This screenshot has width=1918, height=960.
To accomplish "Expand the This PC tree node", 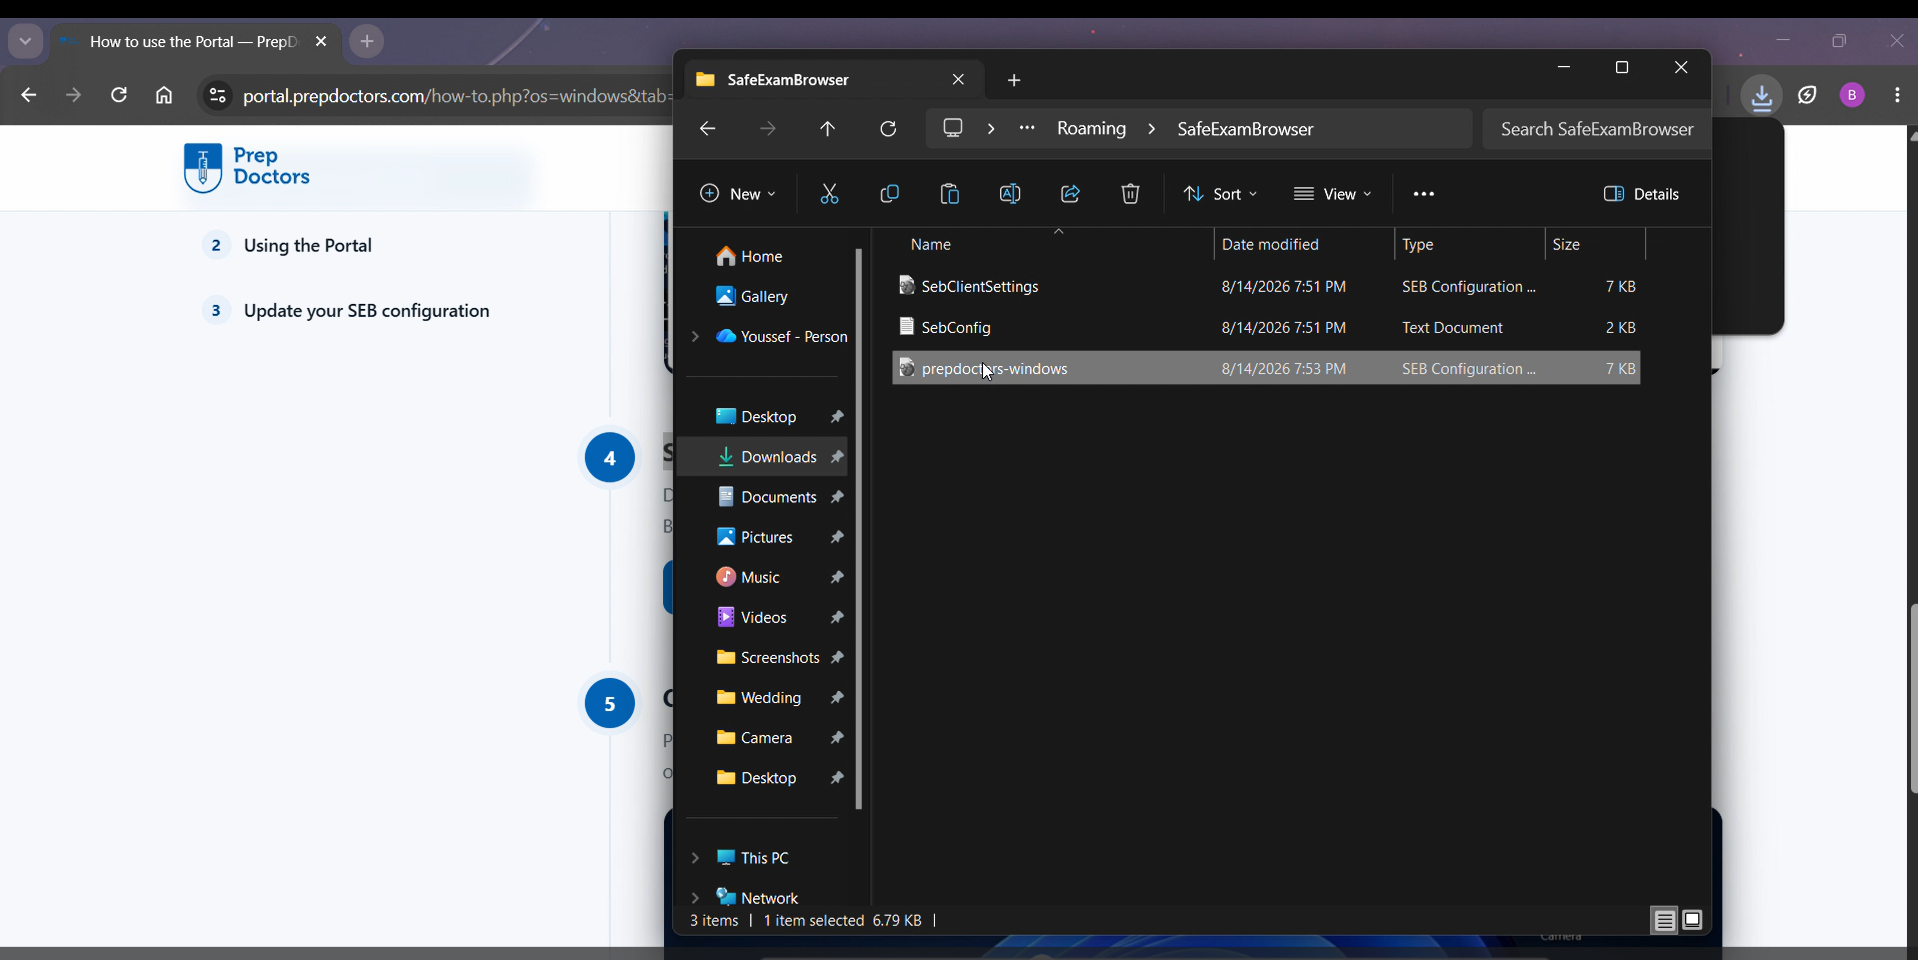I will click(695, 858).
